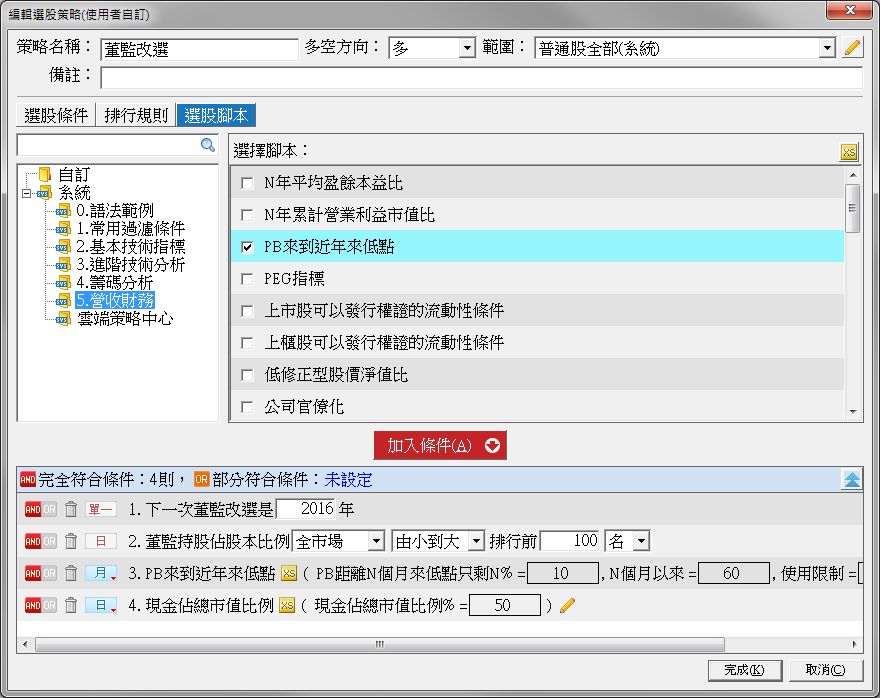Image resolution: width=880 pixels, height=698 pixels.
Task: Uncheck the PB來到近年來低點 script
Action: (247, 247)
